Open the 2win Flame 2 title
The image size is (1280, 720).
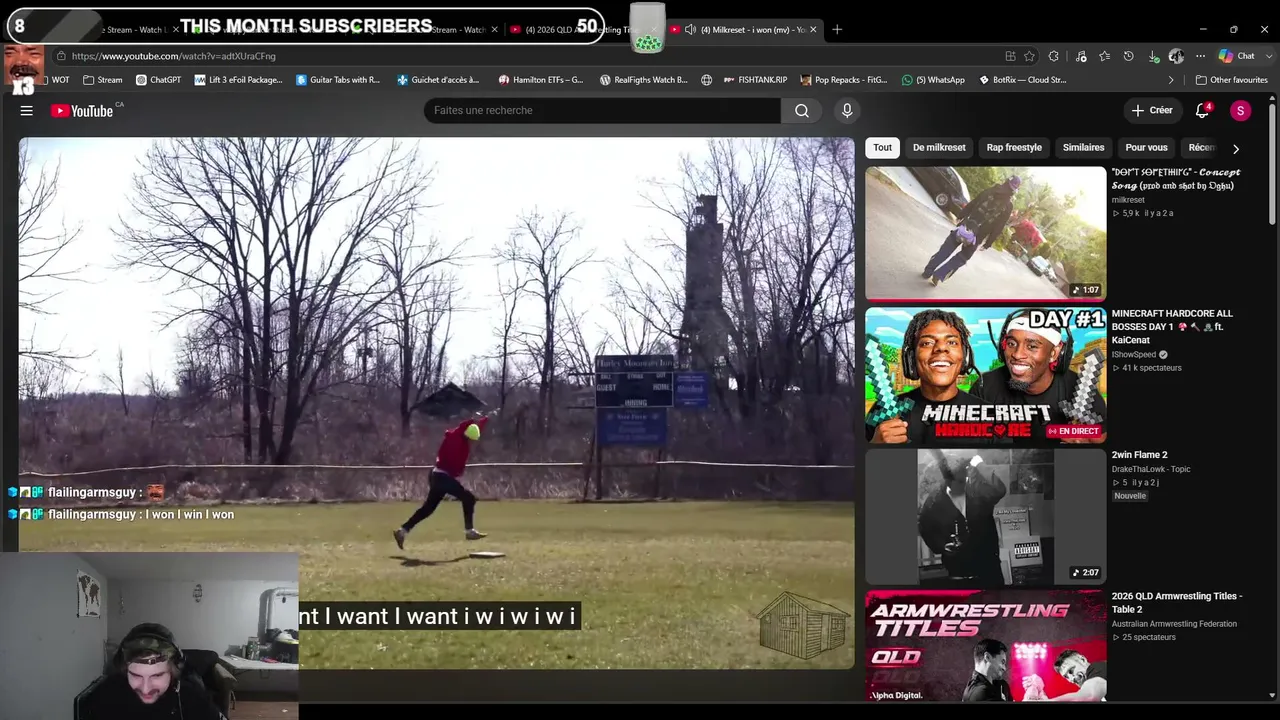(1139, 455)
